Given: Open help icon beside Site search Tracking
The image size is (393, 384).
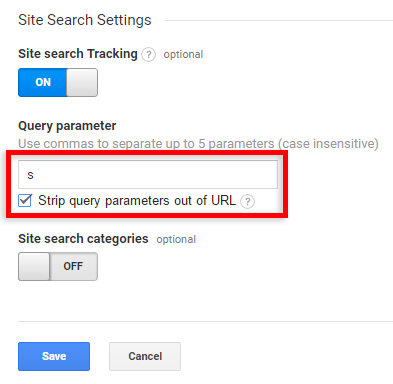Looking at the screenshot, I should pyautogui.click(x=148, y=54).
